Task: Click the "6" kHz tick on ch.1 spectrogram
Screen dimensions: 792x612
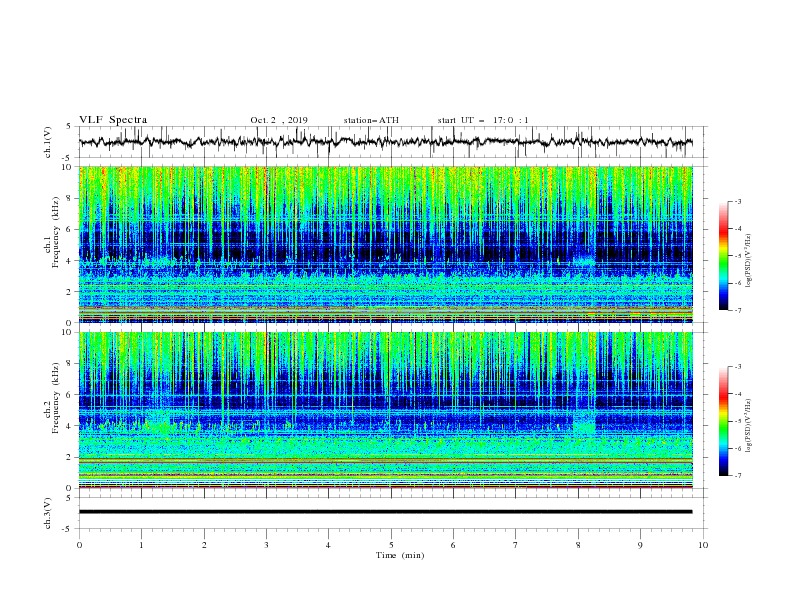Action: click(x=70, y=229)
